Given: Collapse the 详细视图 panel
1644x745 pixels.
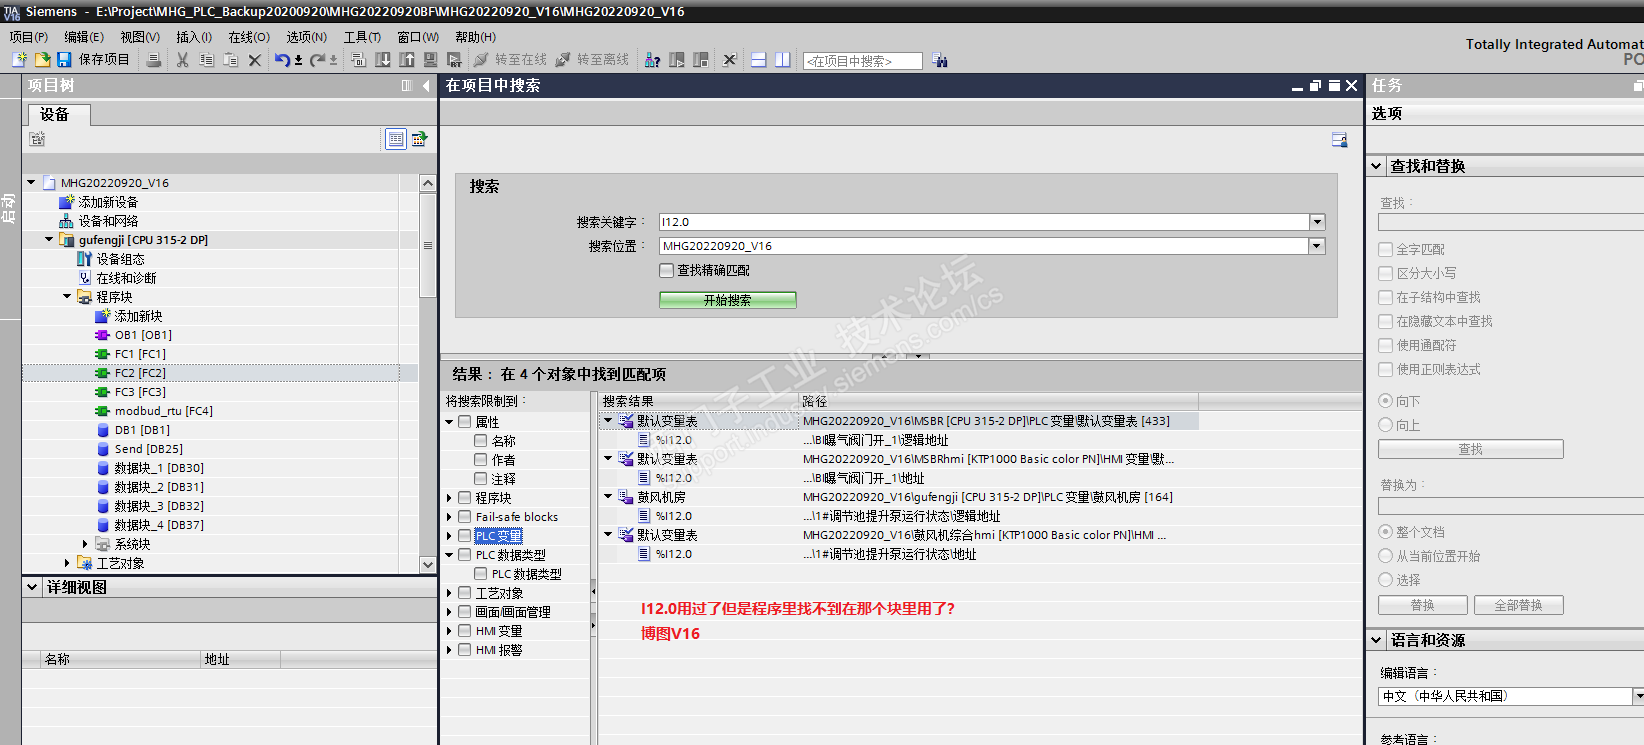Looking at the screenshot, I should tap(33, 587).
